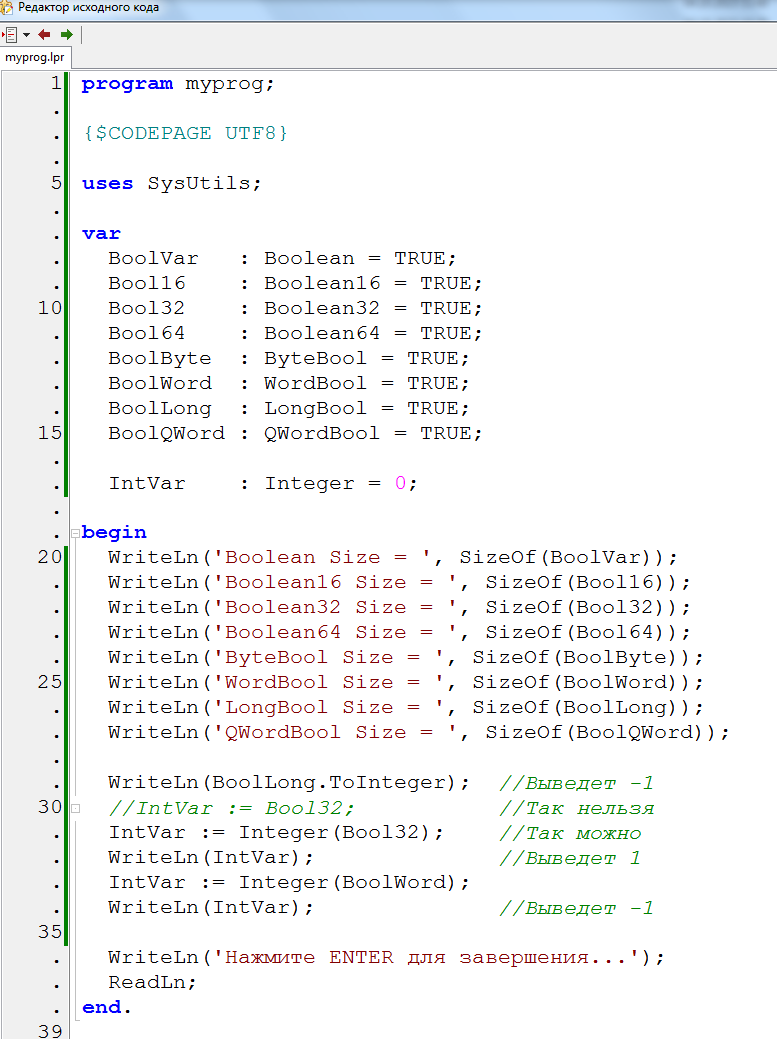Click gutter line number 35
This screenshot has width=777, height=1041.
[x=50, y=932]
